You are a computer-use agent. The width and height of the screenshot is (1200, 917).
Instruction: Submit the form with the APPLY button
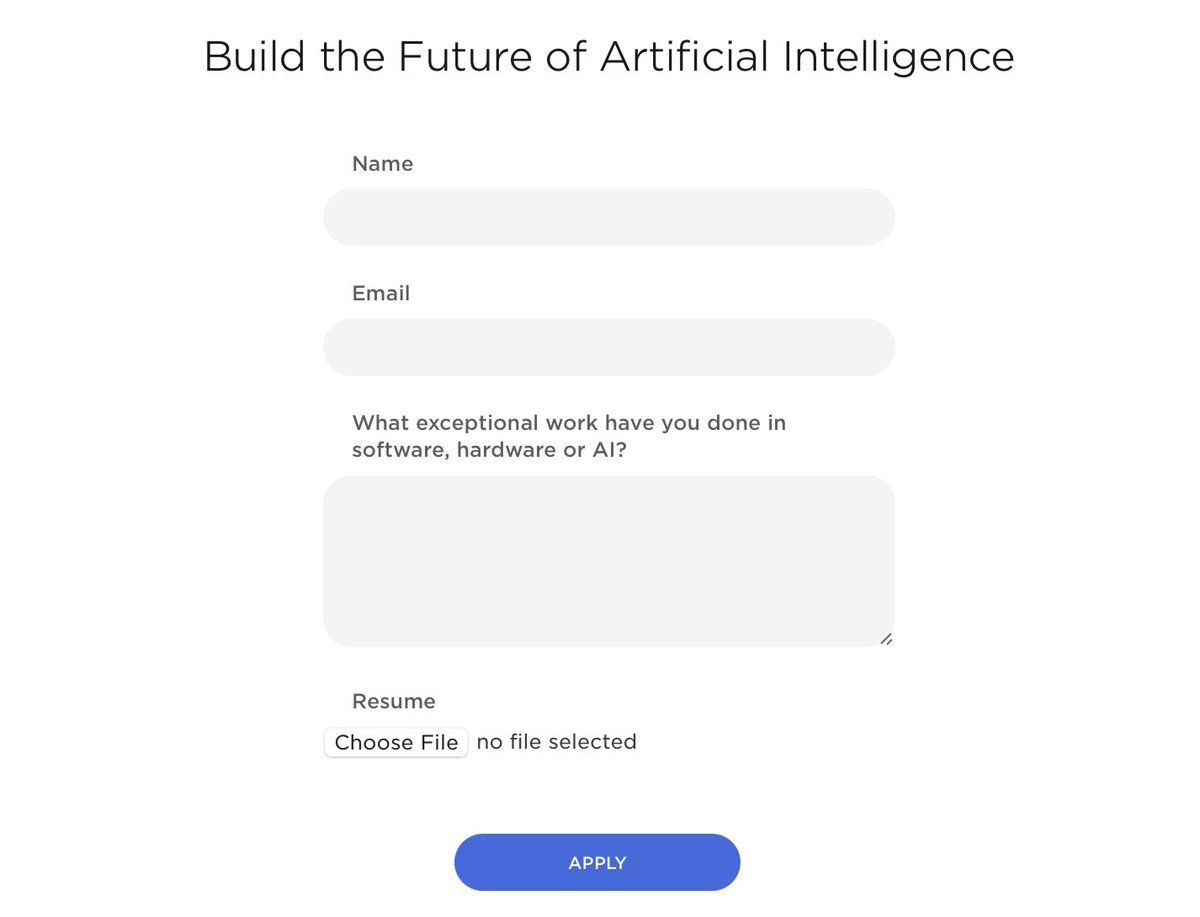point(597,862)
